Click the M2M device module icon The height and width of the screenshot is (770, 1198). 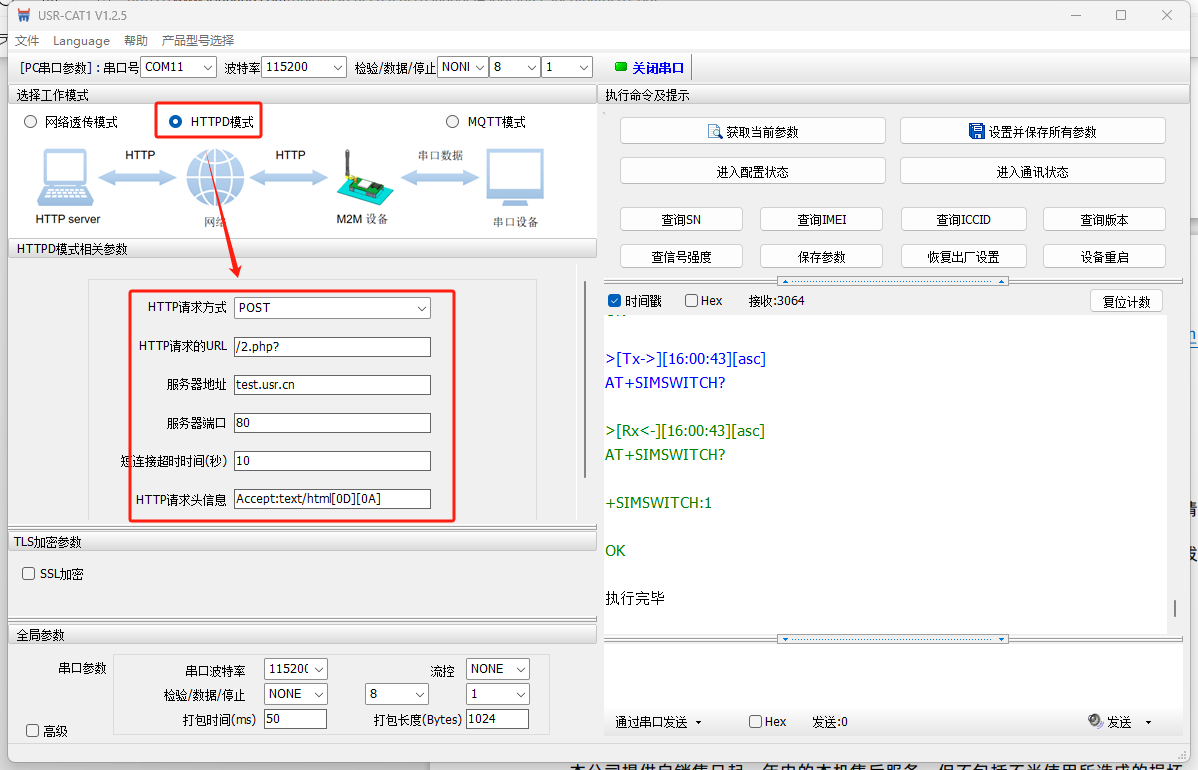[x=360, y=178]
